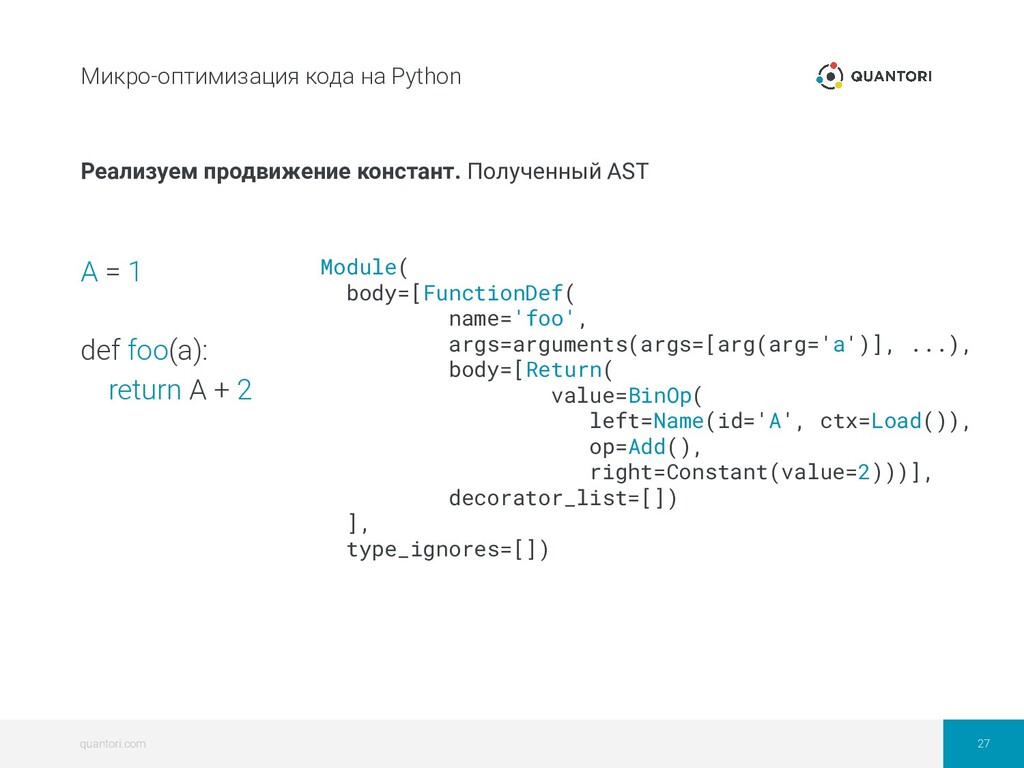Click the line 'def foo(a):'
The image size is (1024, 768).
point(144,351)
